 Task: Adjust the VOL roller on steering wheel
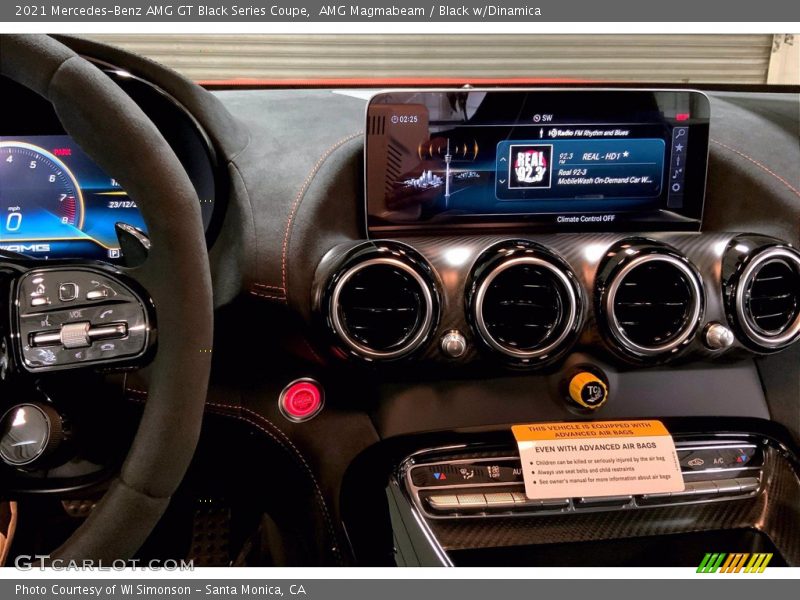(76, 335)
